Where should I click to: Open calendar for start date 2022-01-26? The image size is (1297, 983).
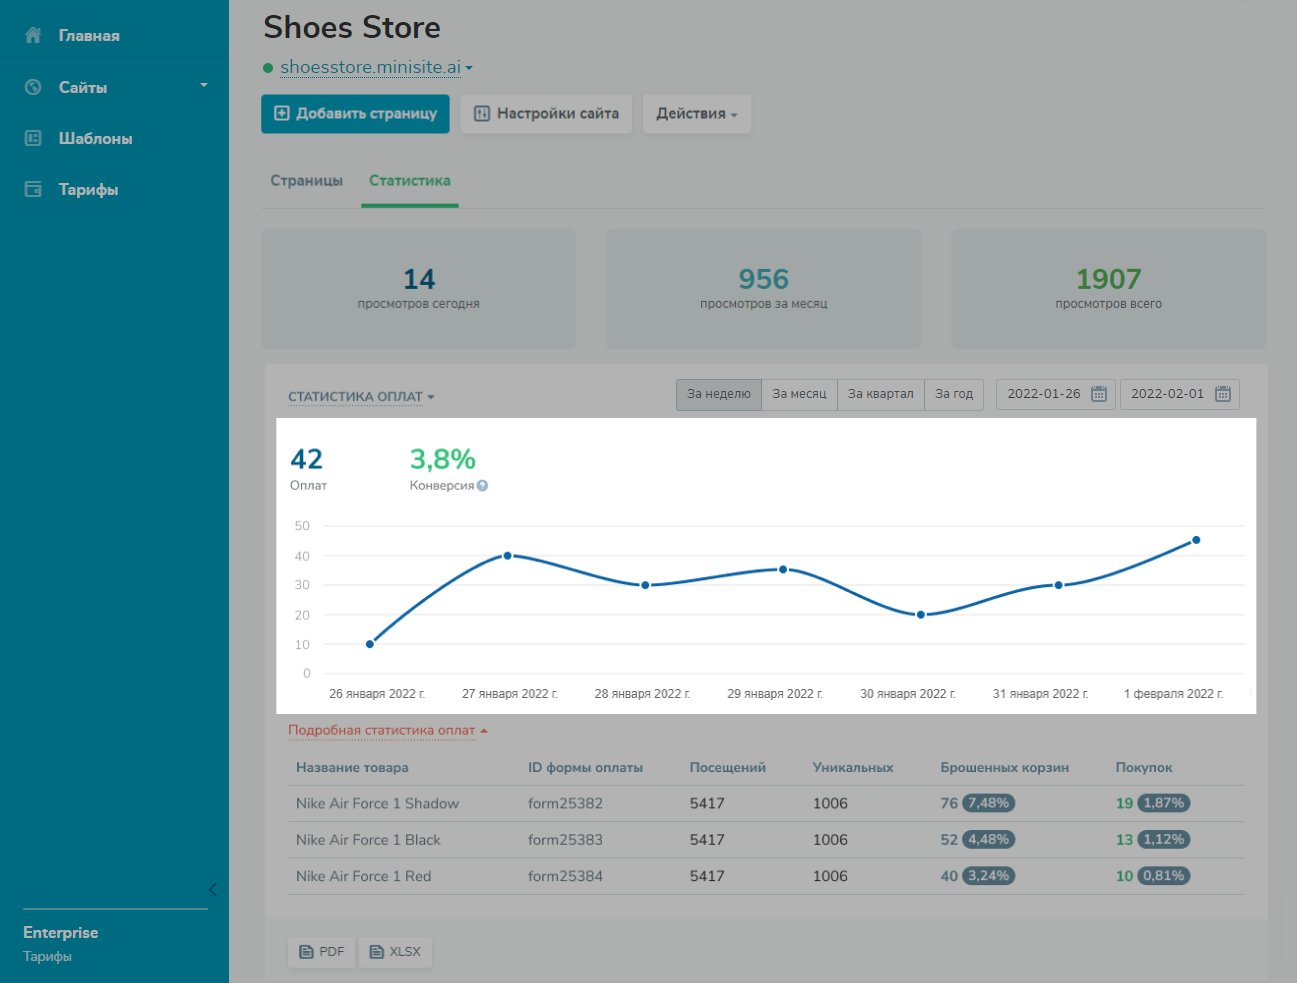(x=1098, y=394)
